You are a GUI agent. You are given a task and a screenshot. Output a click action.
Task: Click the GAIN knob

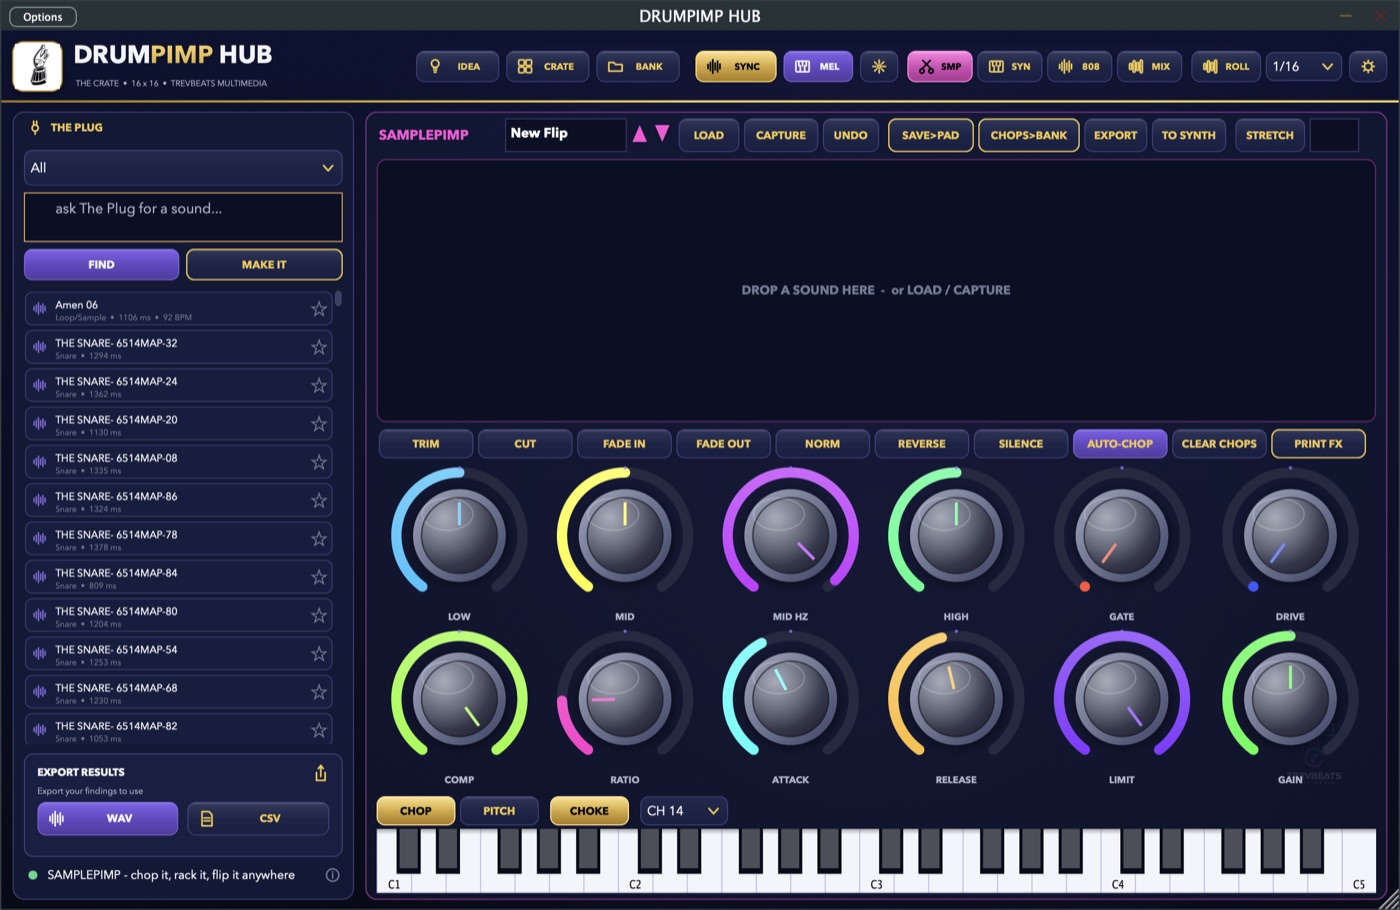tap(1290, 697)
